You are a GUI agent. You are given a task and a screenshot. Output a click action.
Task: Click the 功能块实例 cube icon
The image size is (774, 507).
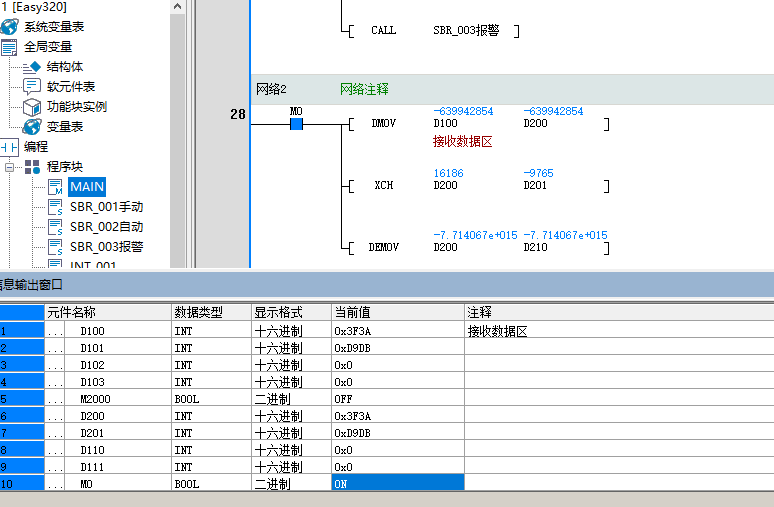[32, 107]
